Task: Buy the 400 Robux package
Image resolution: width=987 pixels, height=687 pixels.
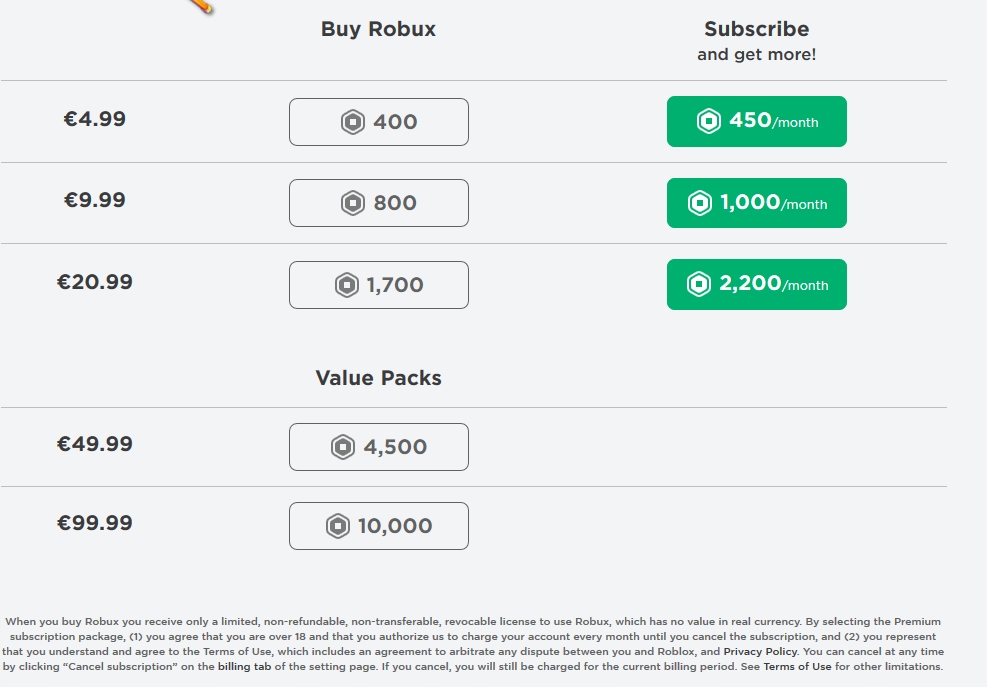Action: point(378,121)
